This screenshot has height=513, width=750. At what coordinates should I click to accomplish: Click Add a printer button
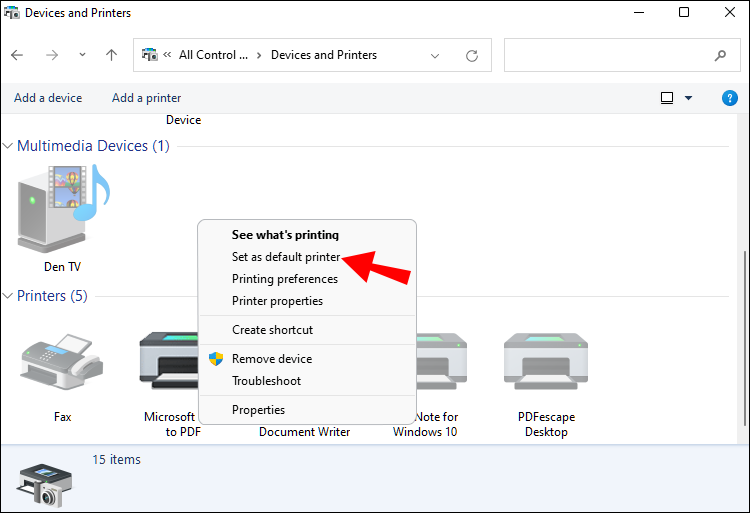tap(147, 98)
